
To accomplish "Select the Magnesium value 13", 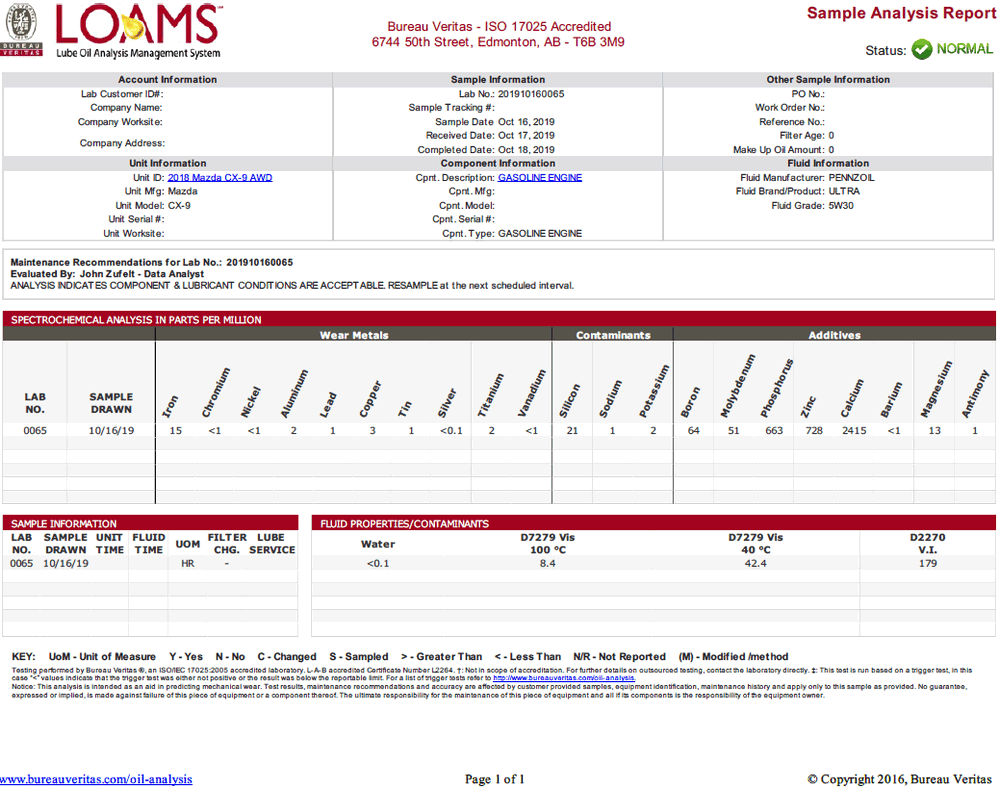I will [x=934, y=431].
